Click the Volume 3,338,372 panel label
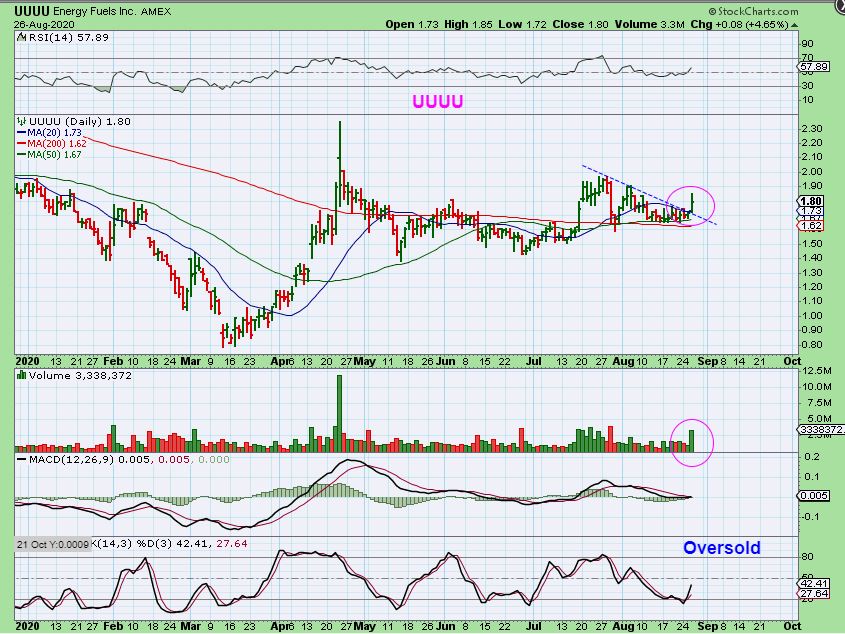 tap(80, 375)
